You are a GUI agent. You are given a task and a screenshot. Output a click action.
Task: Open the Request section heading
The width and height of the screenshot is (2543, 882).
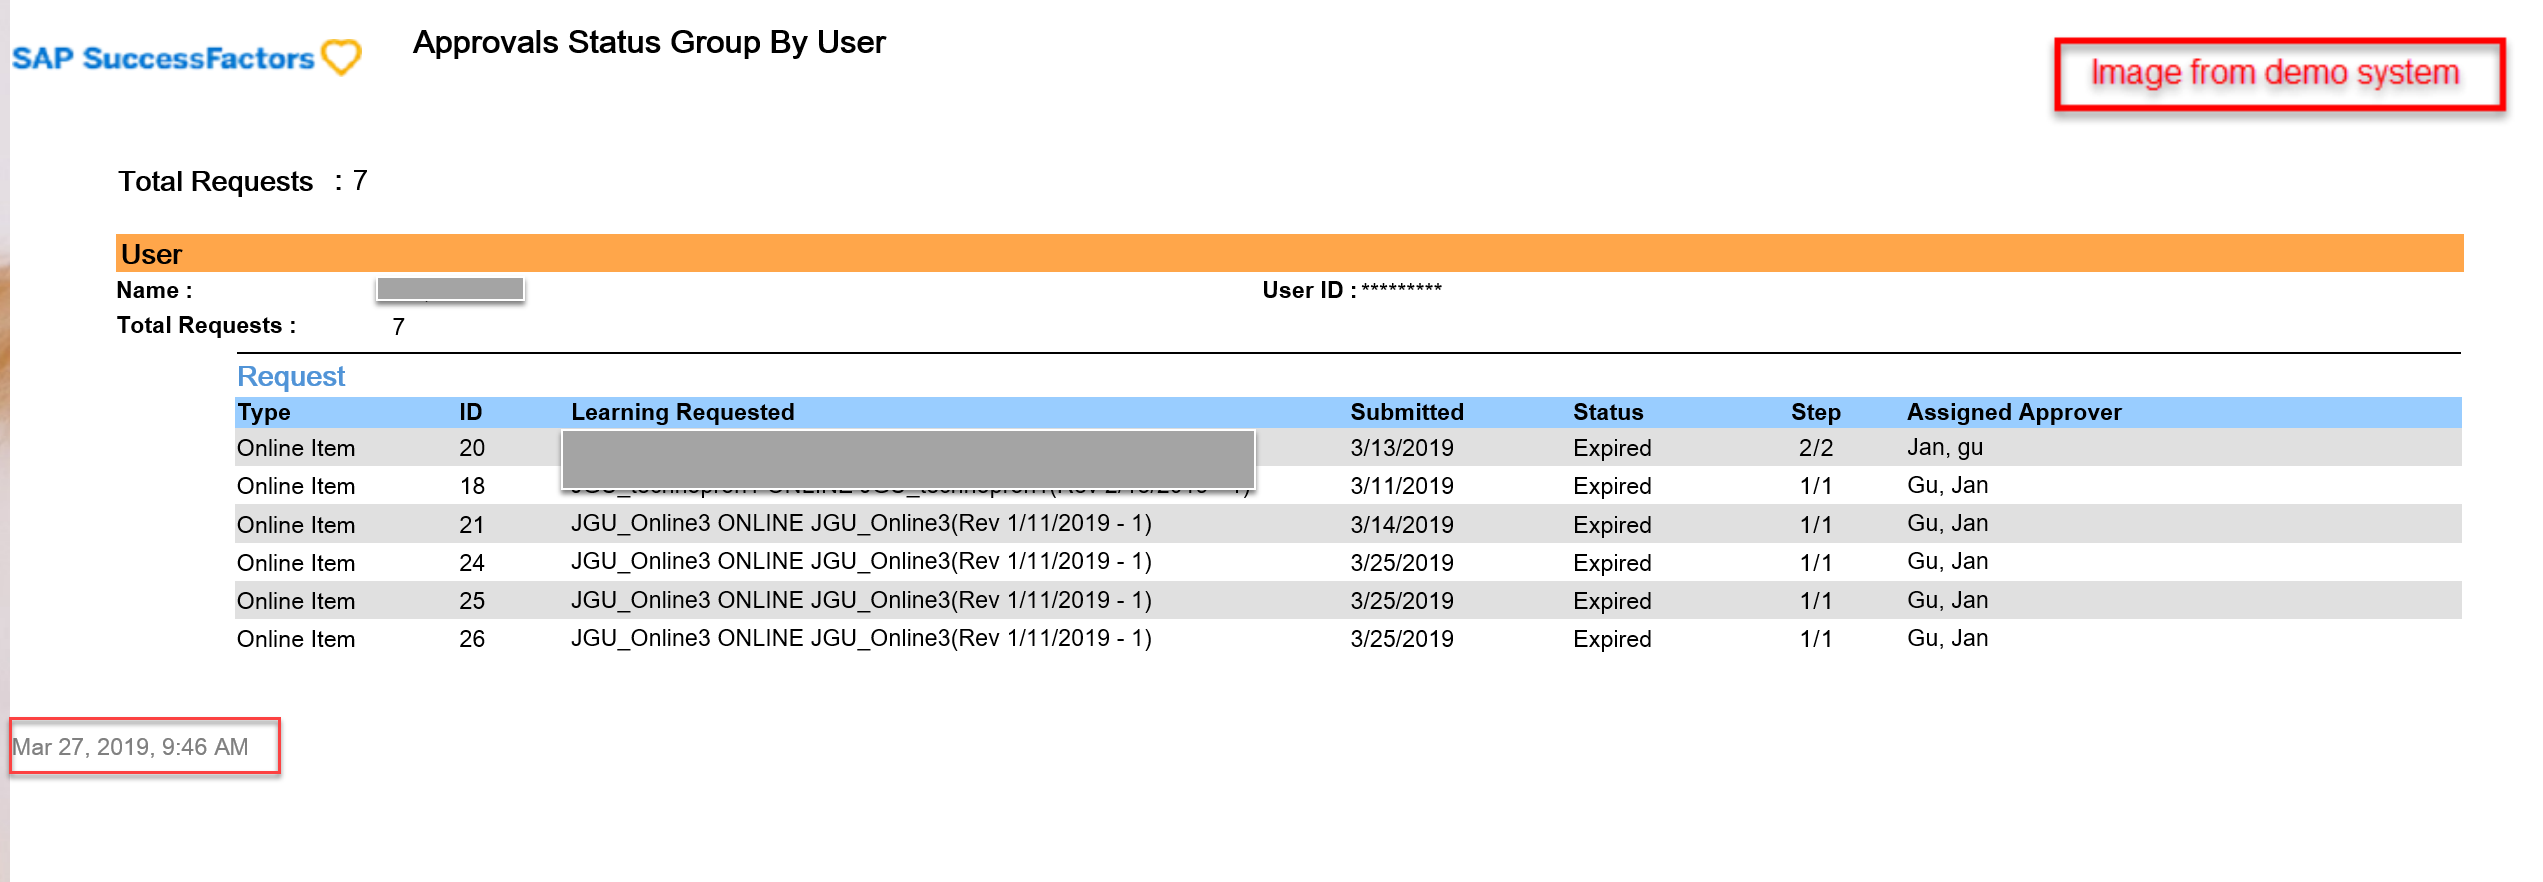290,376
